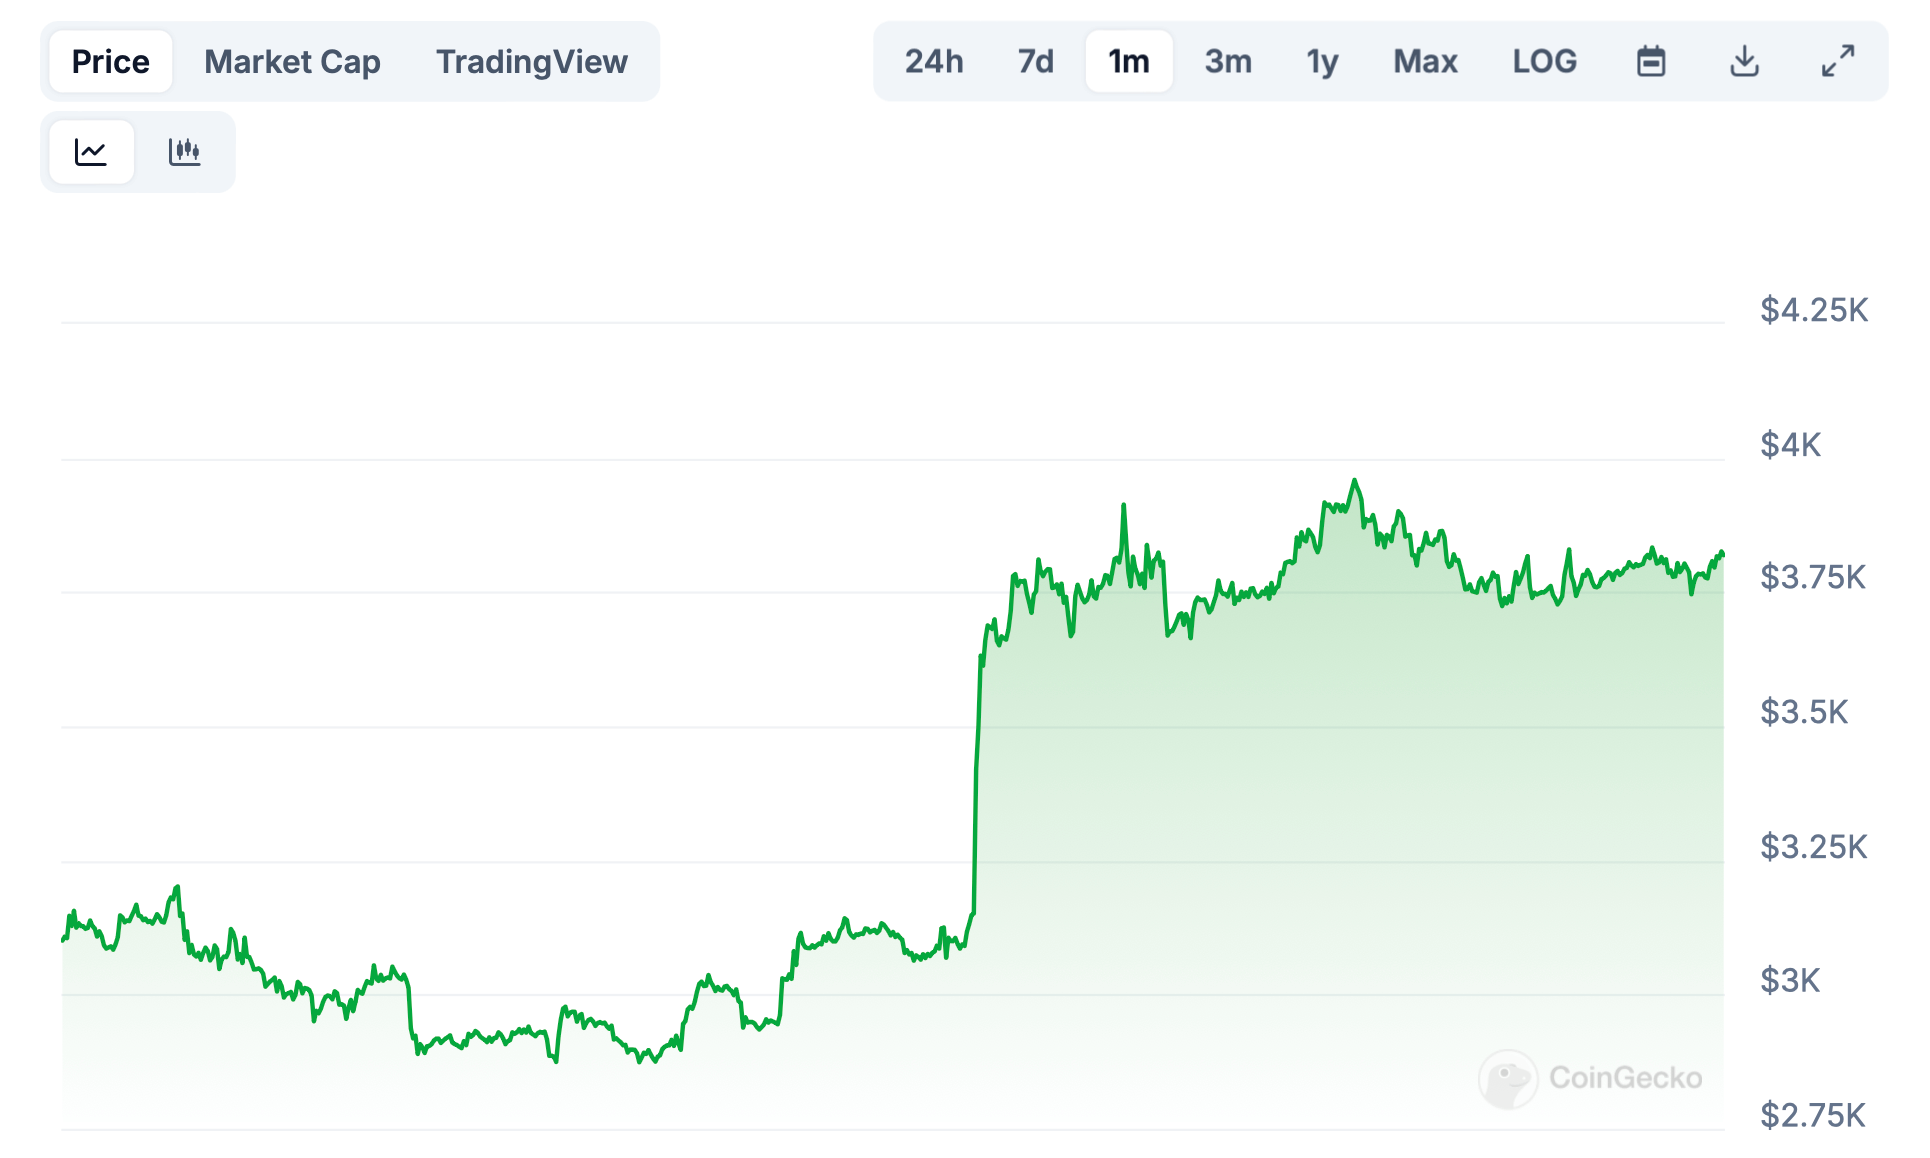Choose the 3m time range
This screenshot has height=1158, width=1930.
1228,61
